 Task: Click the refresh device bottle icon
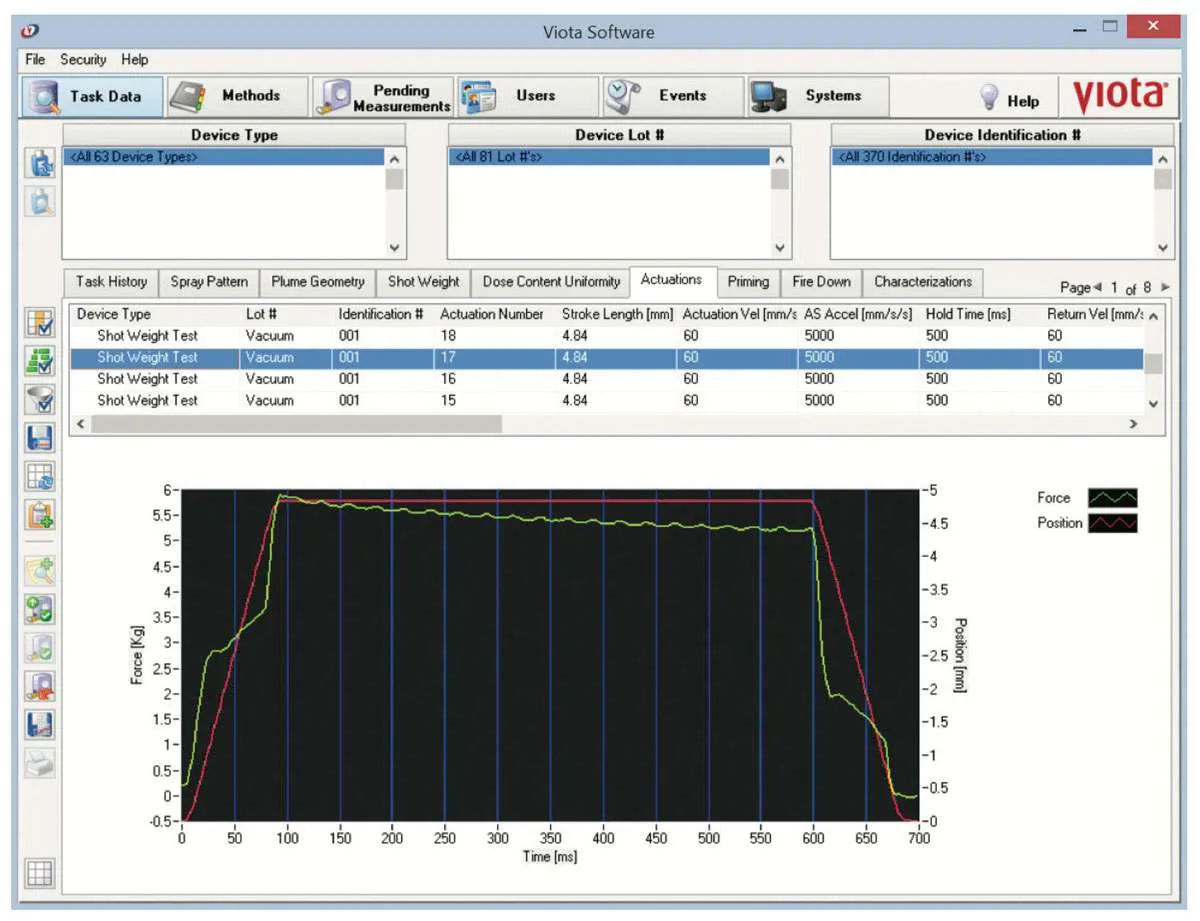point(40,164)
